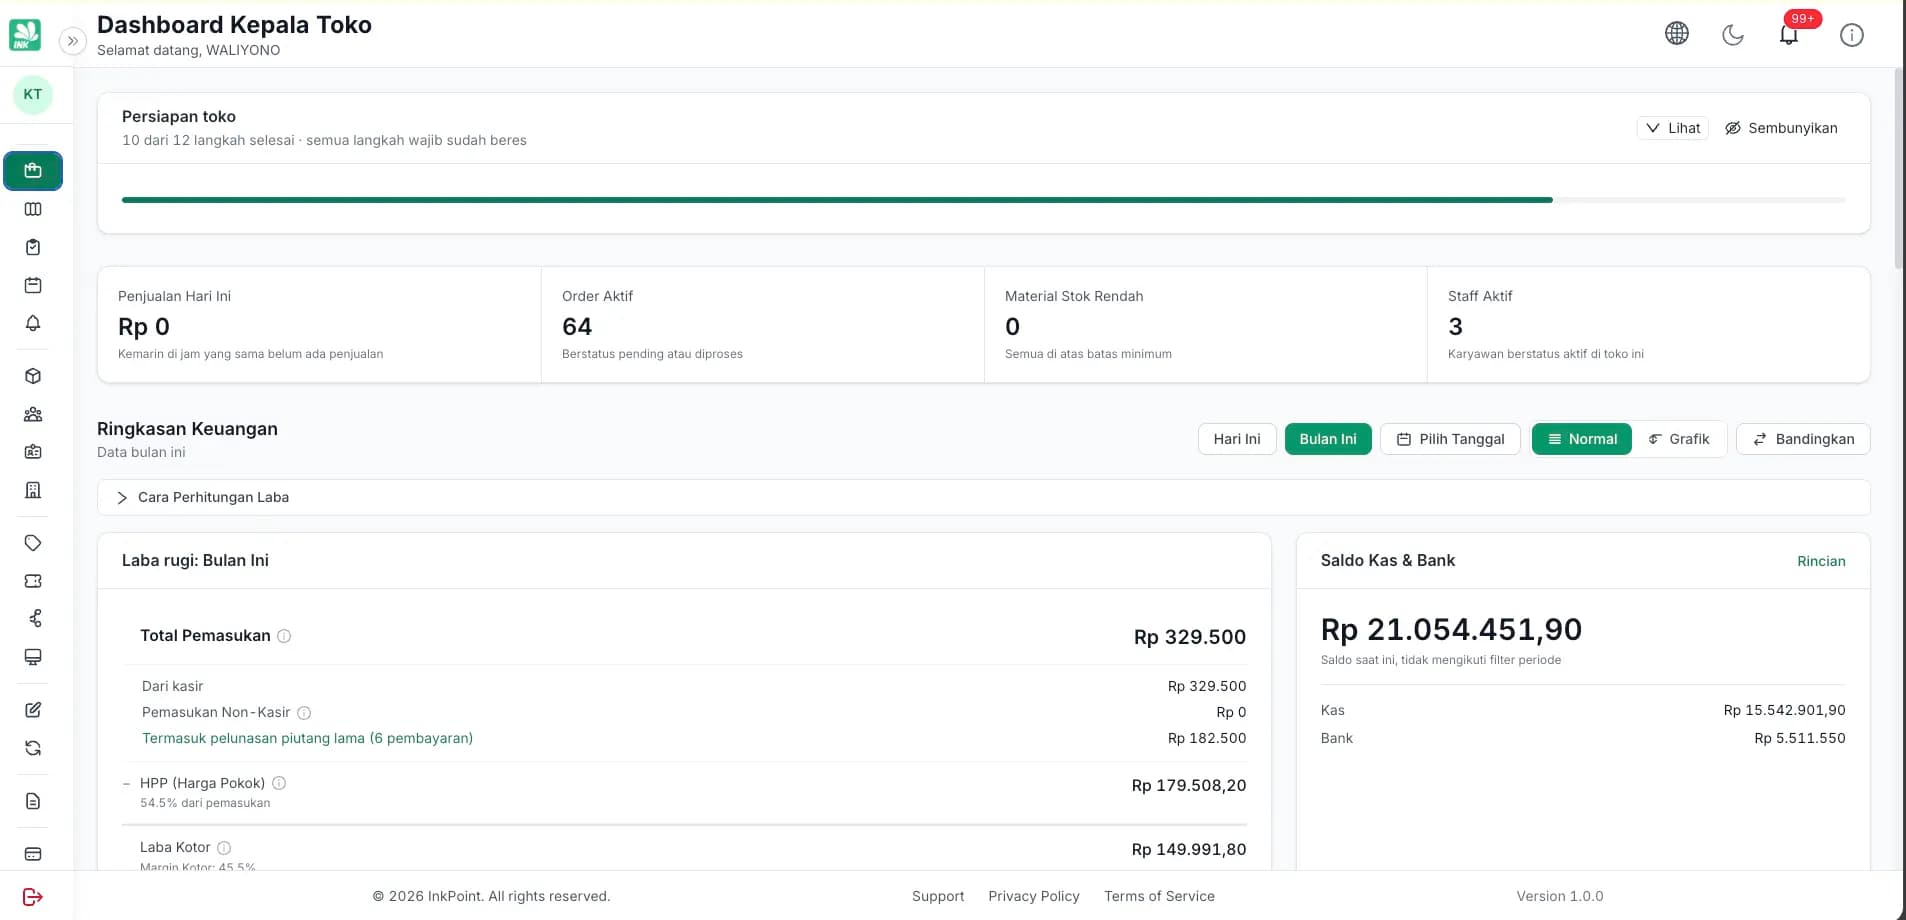Click the red logout icon
Viewport: 1906px width, 920px height.
(x=33, y=897)
